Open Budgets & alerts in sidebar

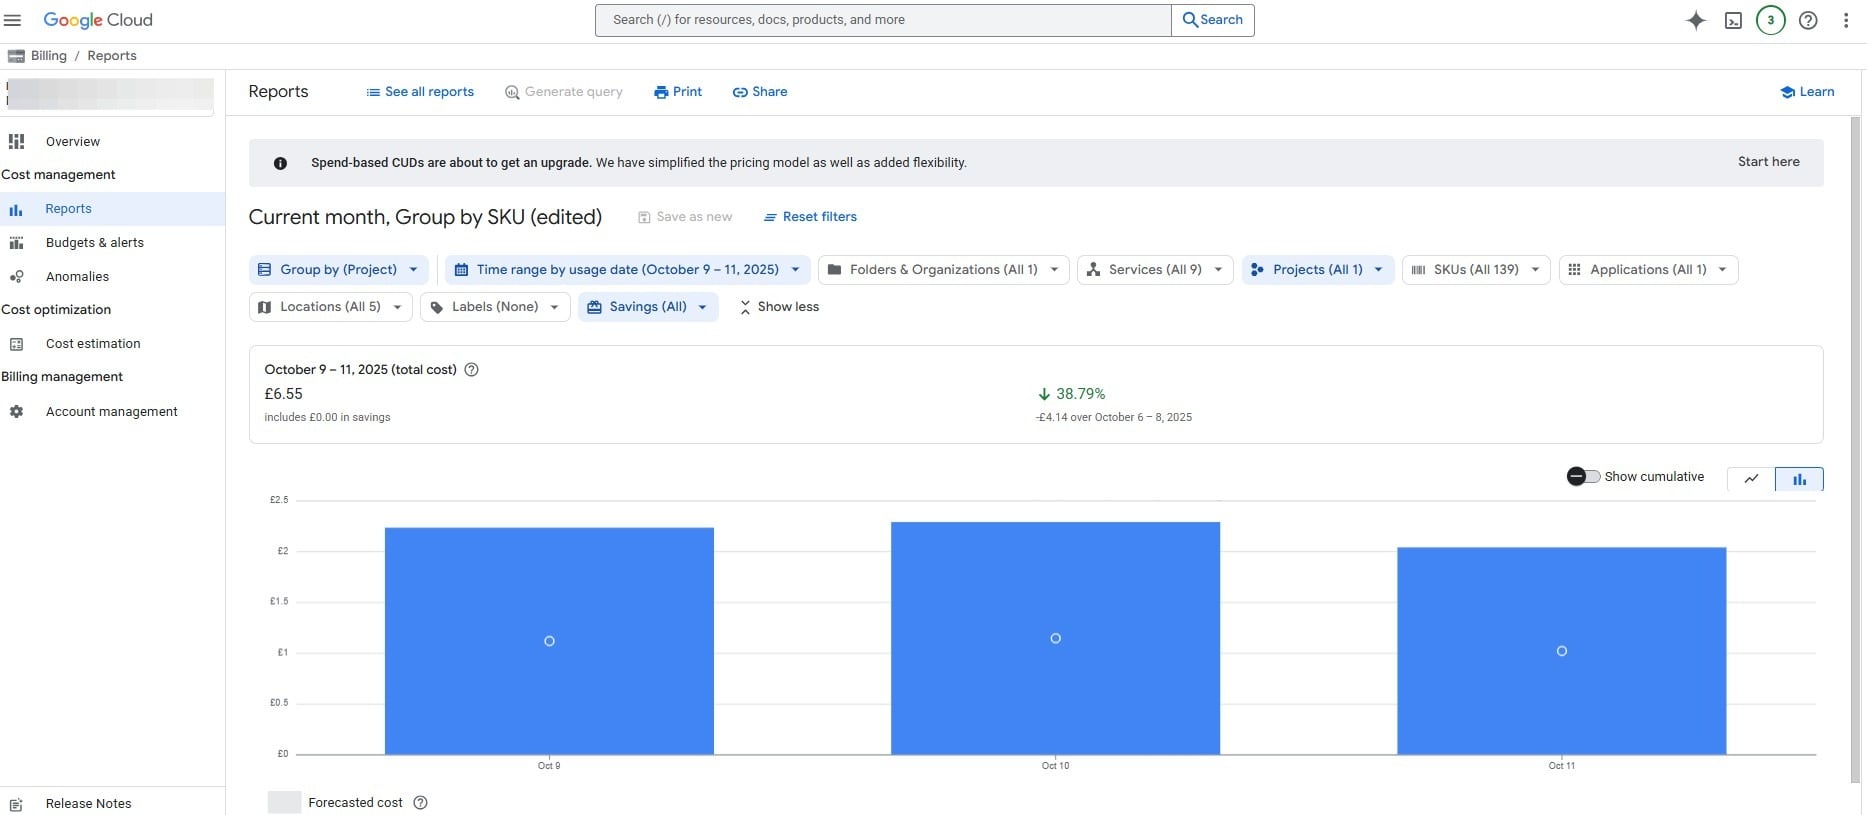[95, 242]
